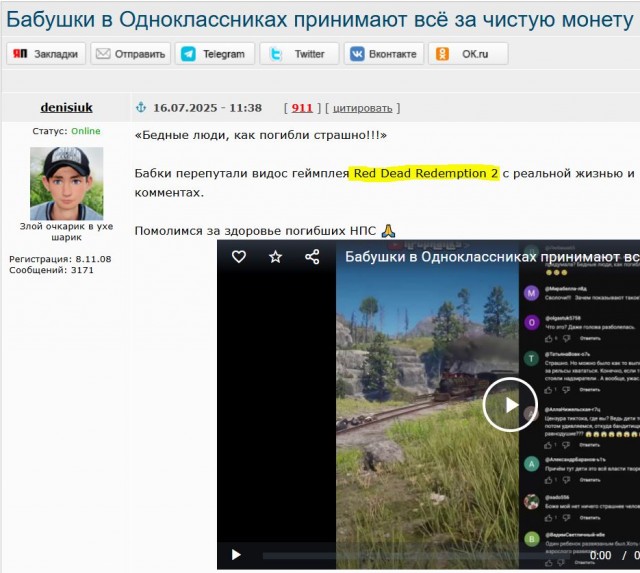Click the anchor permalink icon
640x573 pixels.
tap(141, 107)
